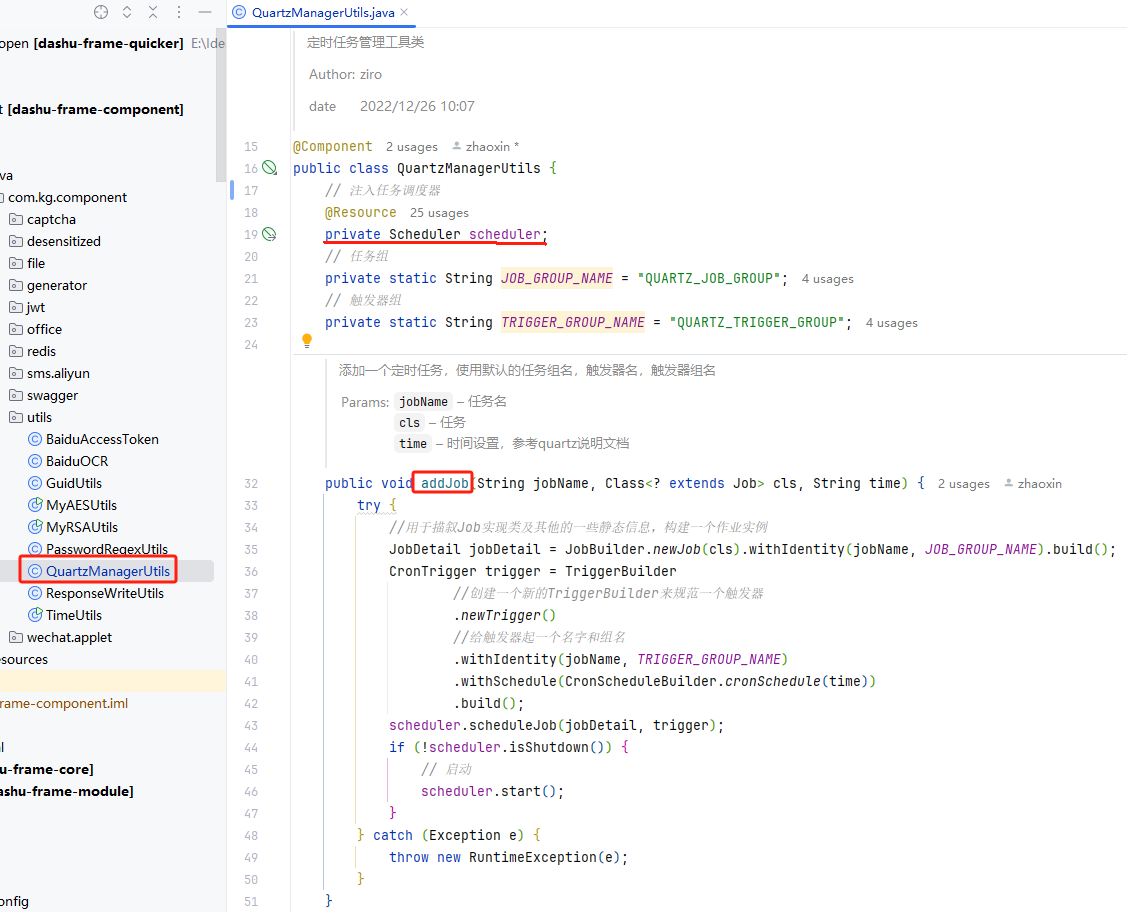Click the injection gutter icon on line 19
This screenshot has height=912, width=1127.
click(x=269, y=234)
